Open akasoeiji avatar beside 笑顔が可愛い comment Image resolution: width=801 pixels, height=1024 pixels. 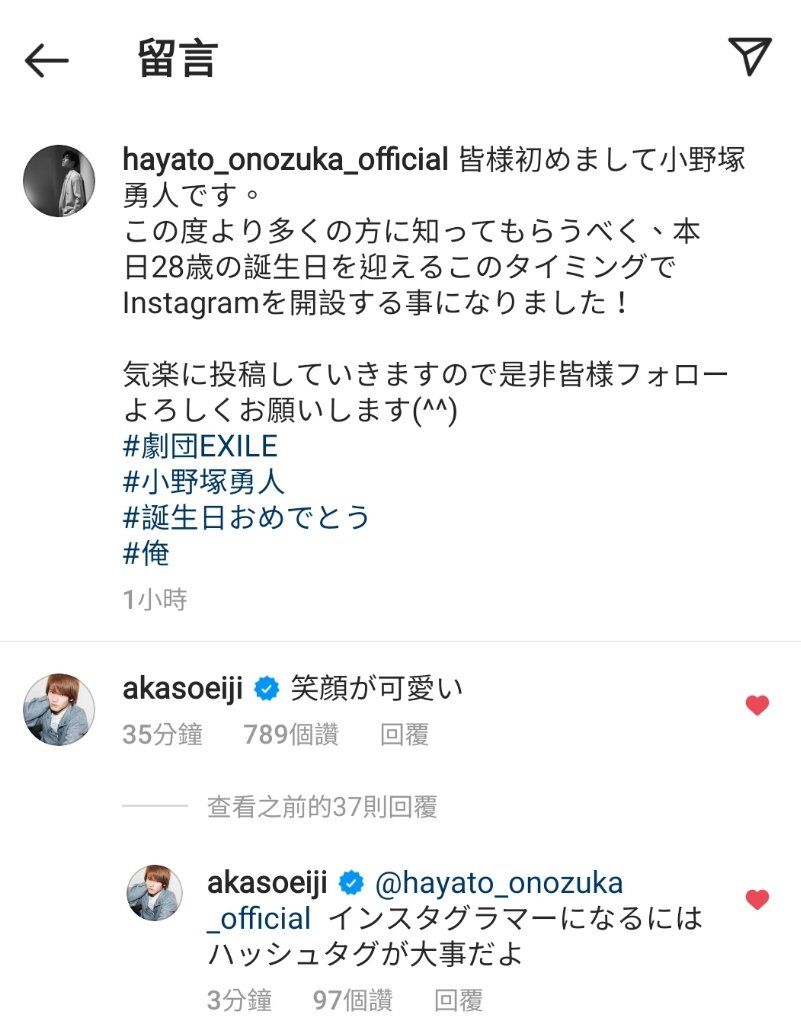tap(59, 709)
